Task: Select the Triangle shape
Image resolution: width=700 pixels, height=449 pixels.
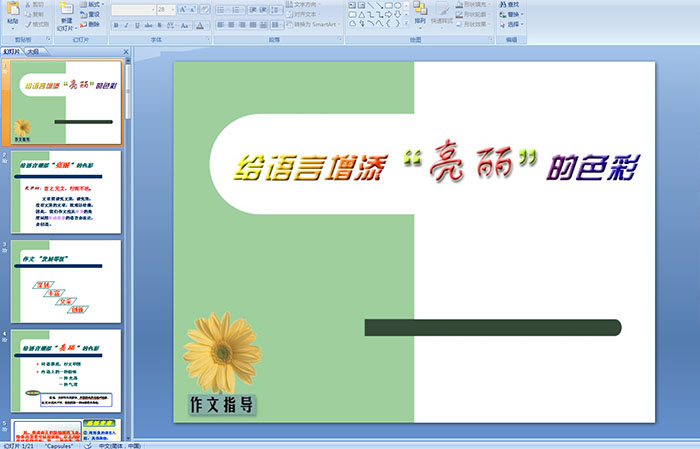Action: (362, 15)
